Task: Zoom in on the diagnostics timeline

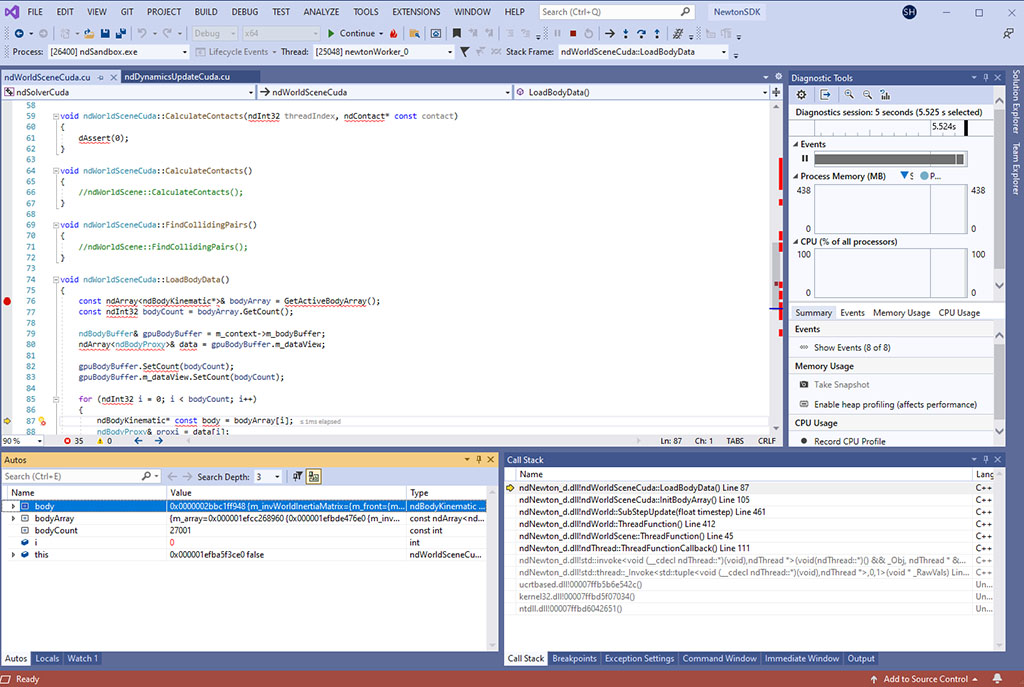Action: click(x=848, y=94)
